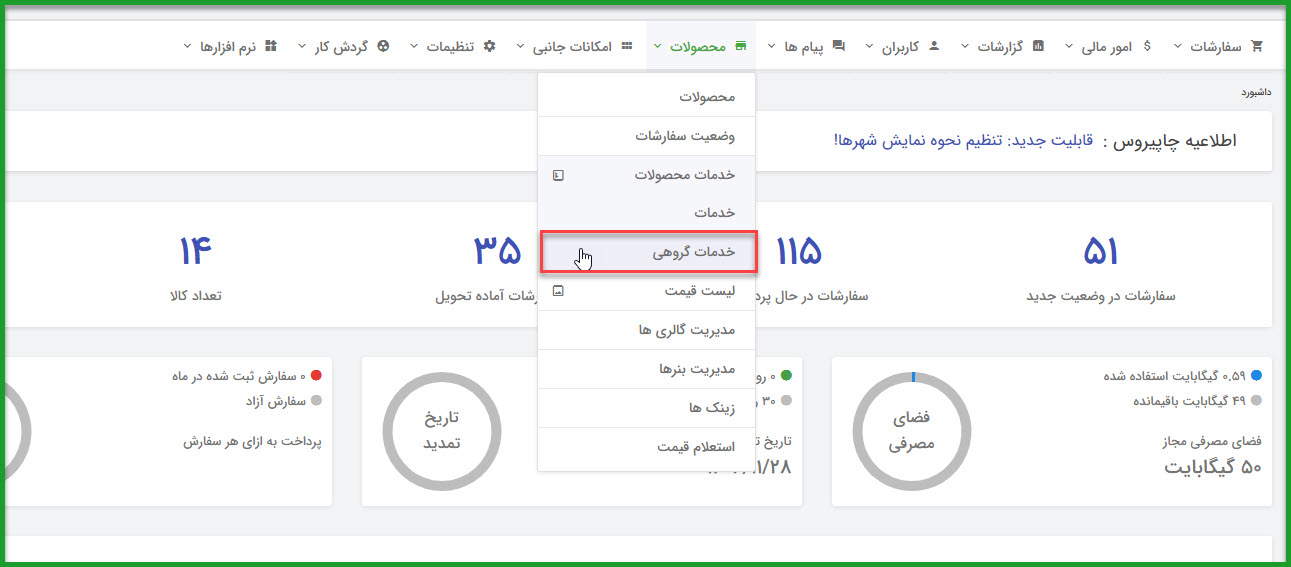Click the chat bubble icon for پیام ها

[838, 46]
